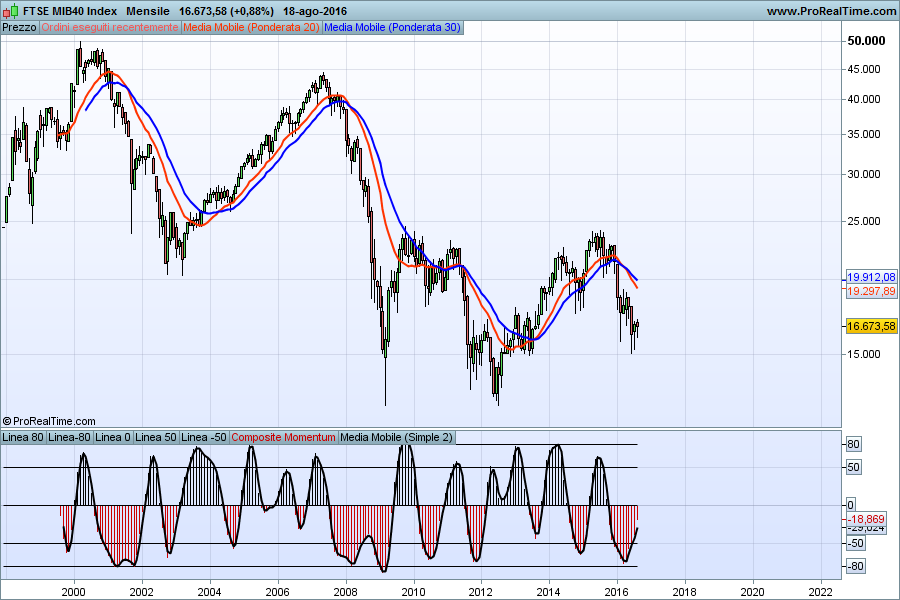Click the Mensile timeframe label
Image resolution: width=900 pixels, height=600 pixels.
[148, 11]
